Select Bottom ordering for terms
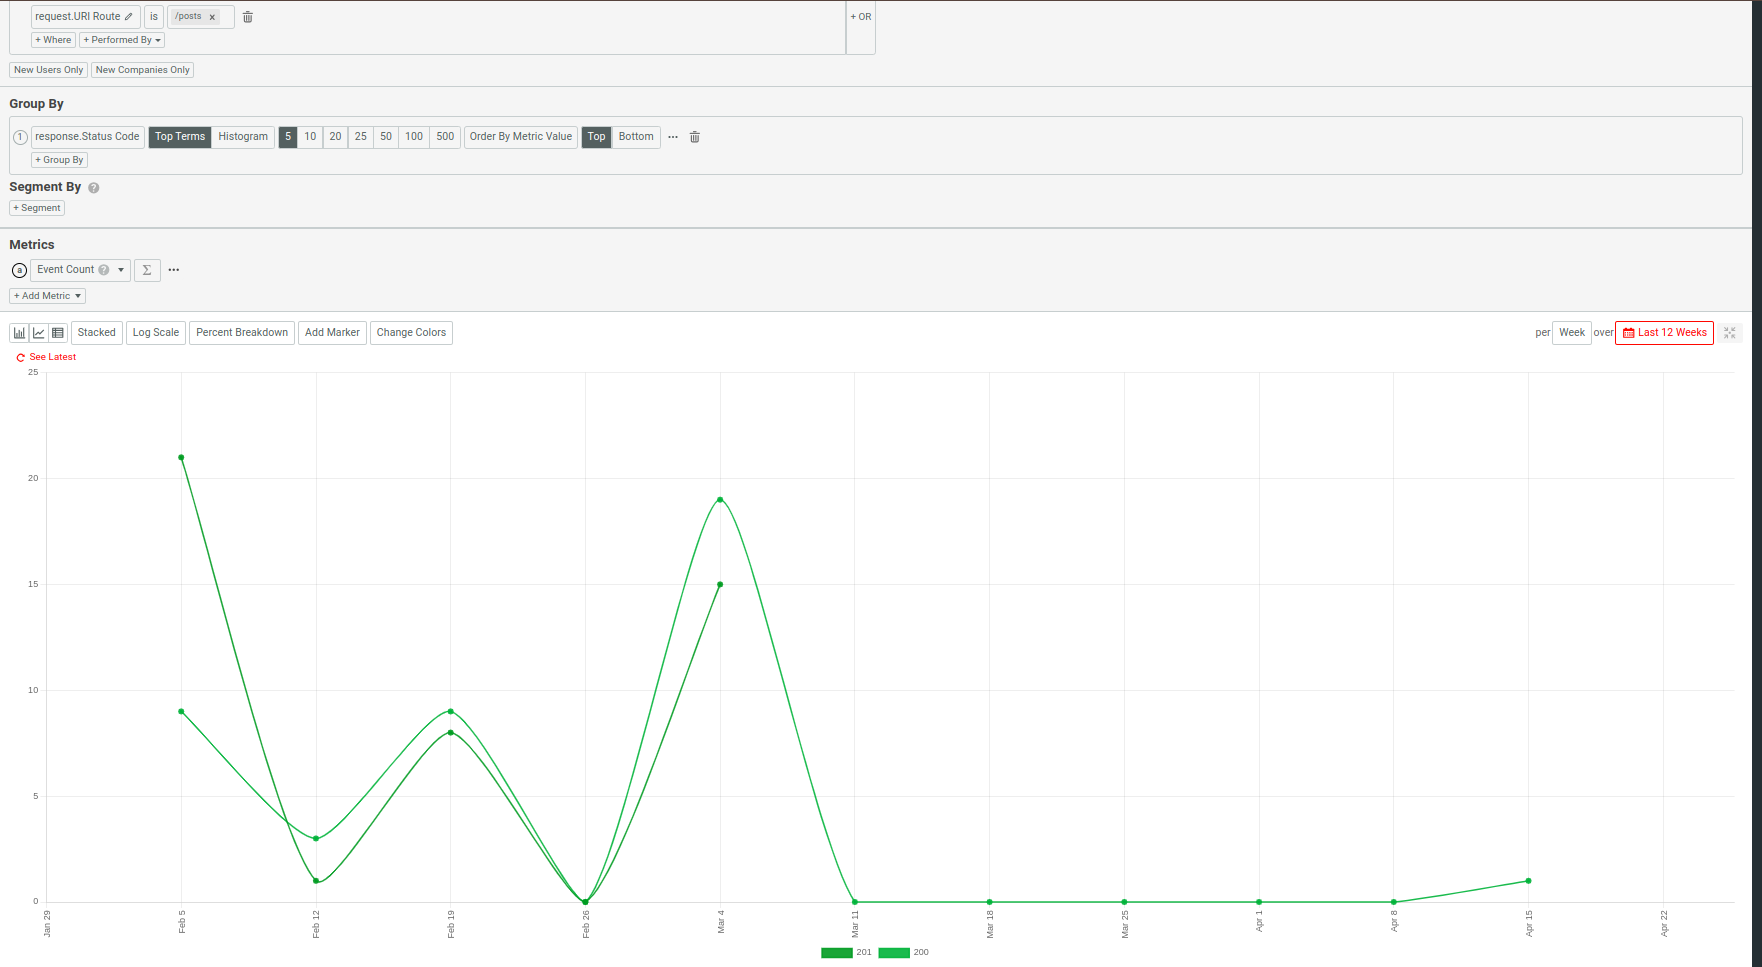 tap(636, 137)
